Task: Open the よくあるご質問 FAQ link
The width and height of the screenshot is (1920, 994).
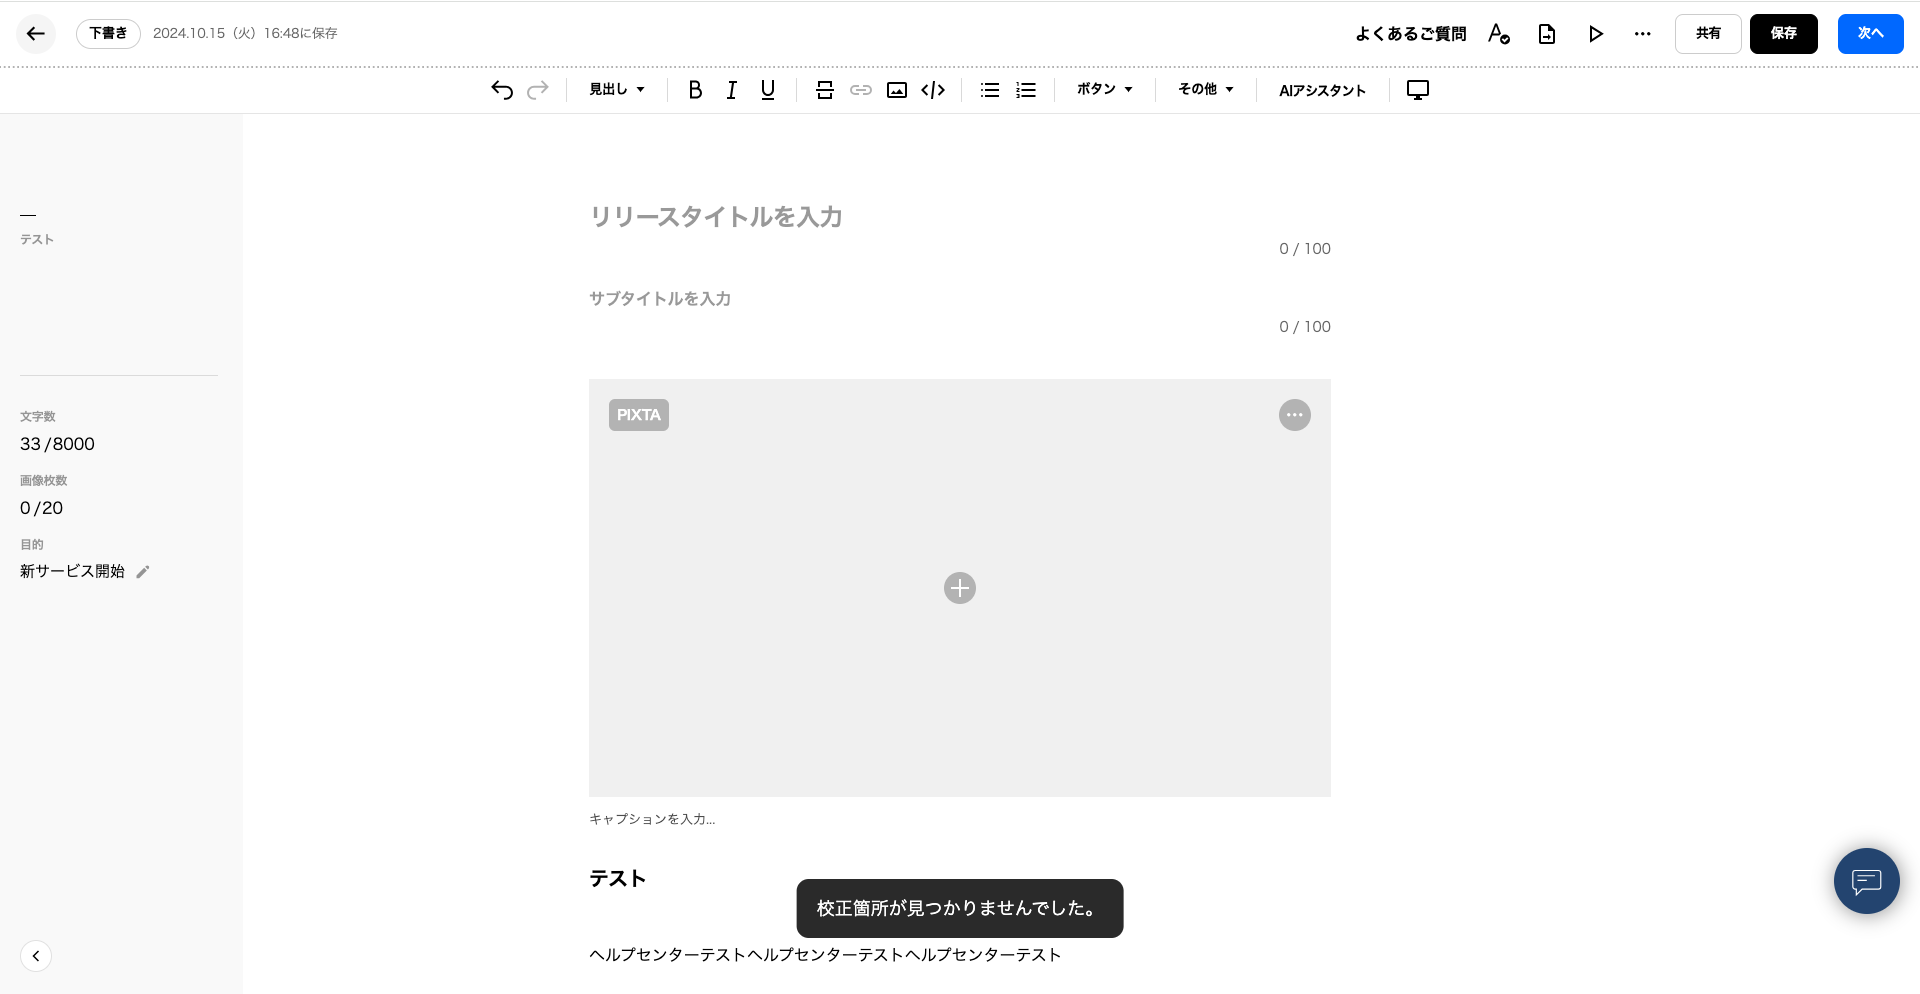Action: (x=1410, y=34)
